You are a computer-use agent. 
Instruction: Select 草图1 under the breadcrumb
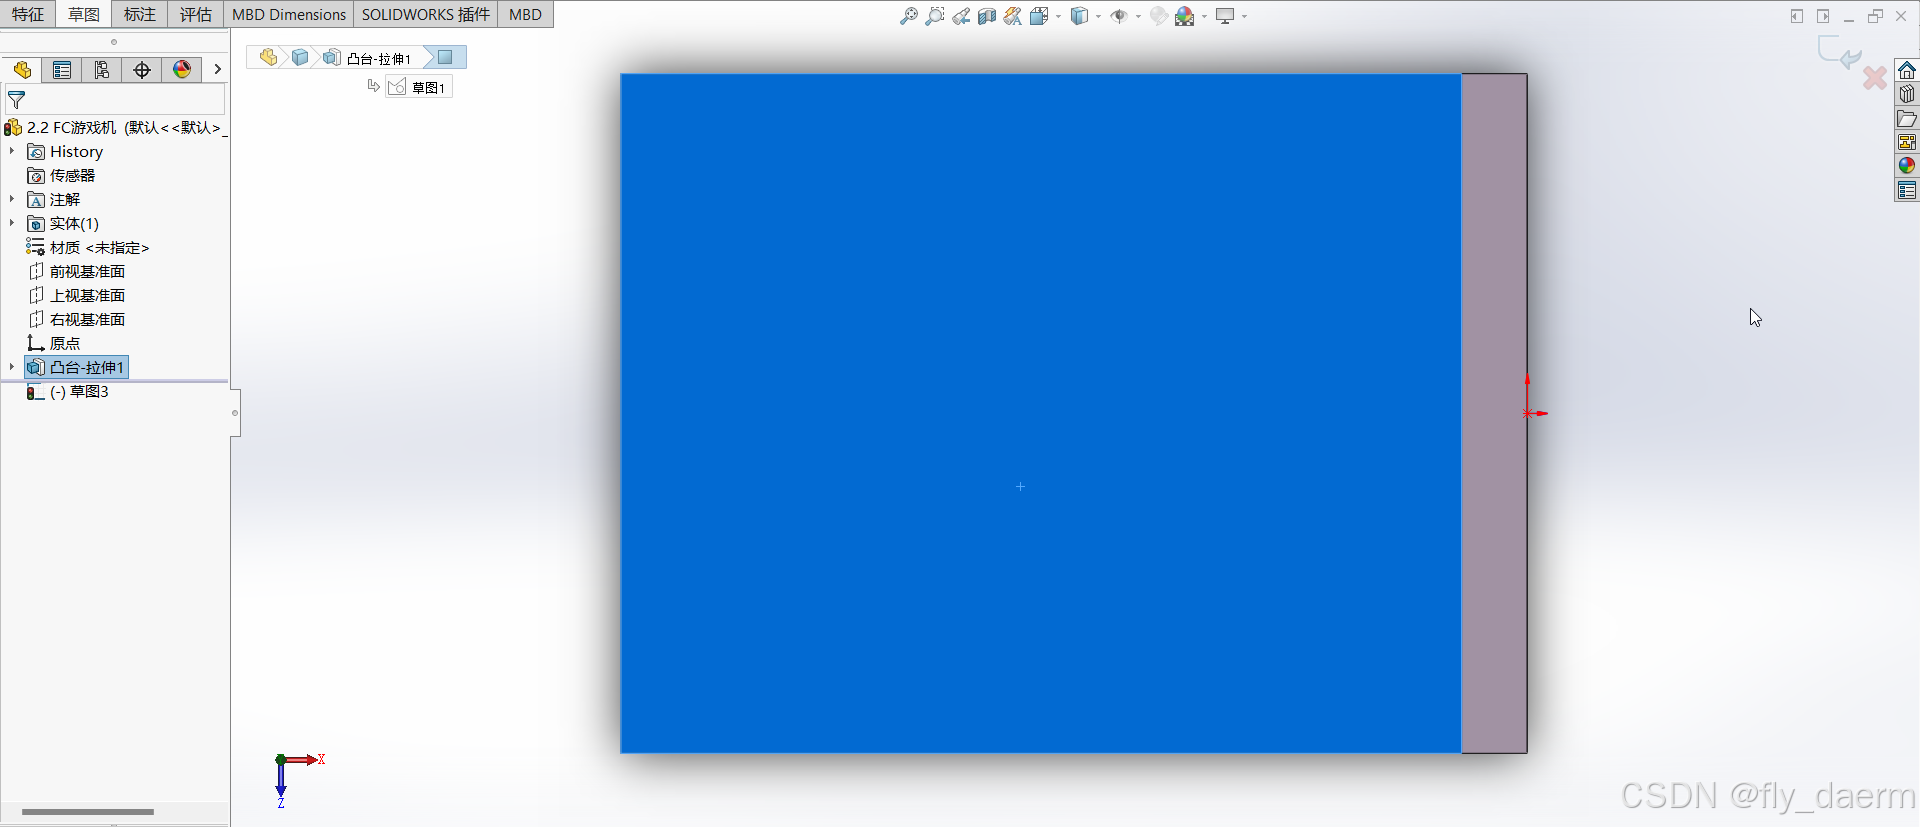click(418, 87)
